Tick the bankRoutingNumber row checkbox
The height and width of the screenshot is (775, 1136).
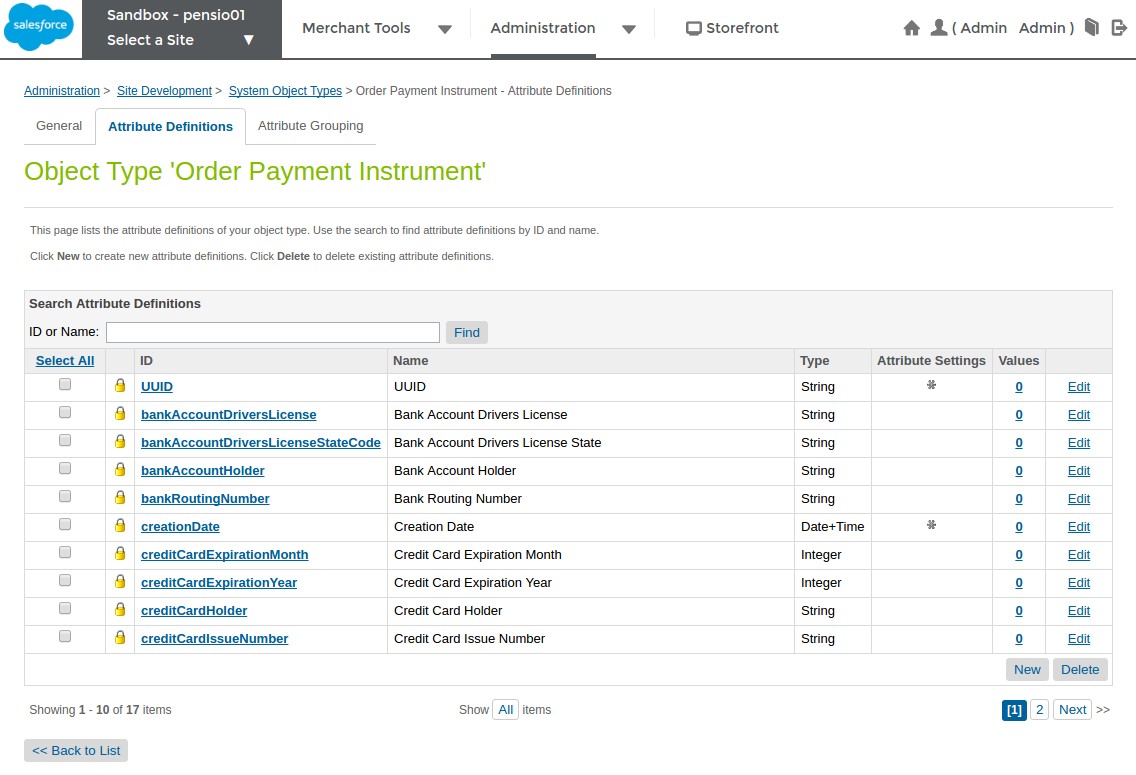(65, 496)
